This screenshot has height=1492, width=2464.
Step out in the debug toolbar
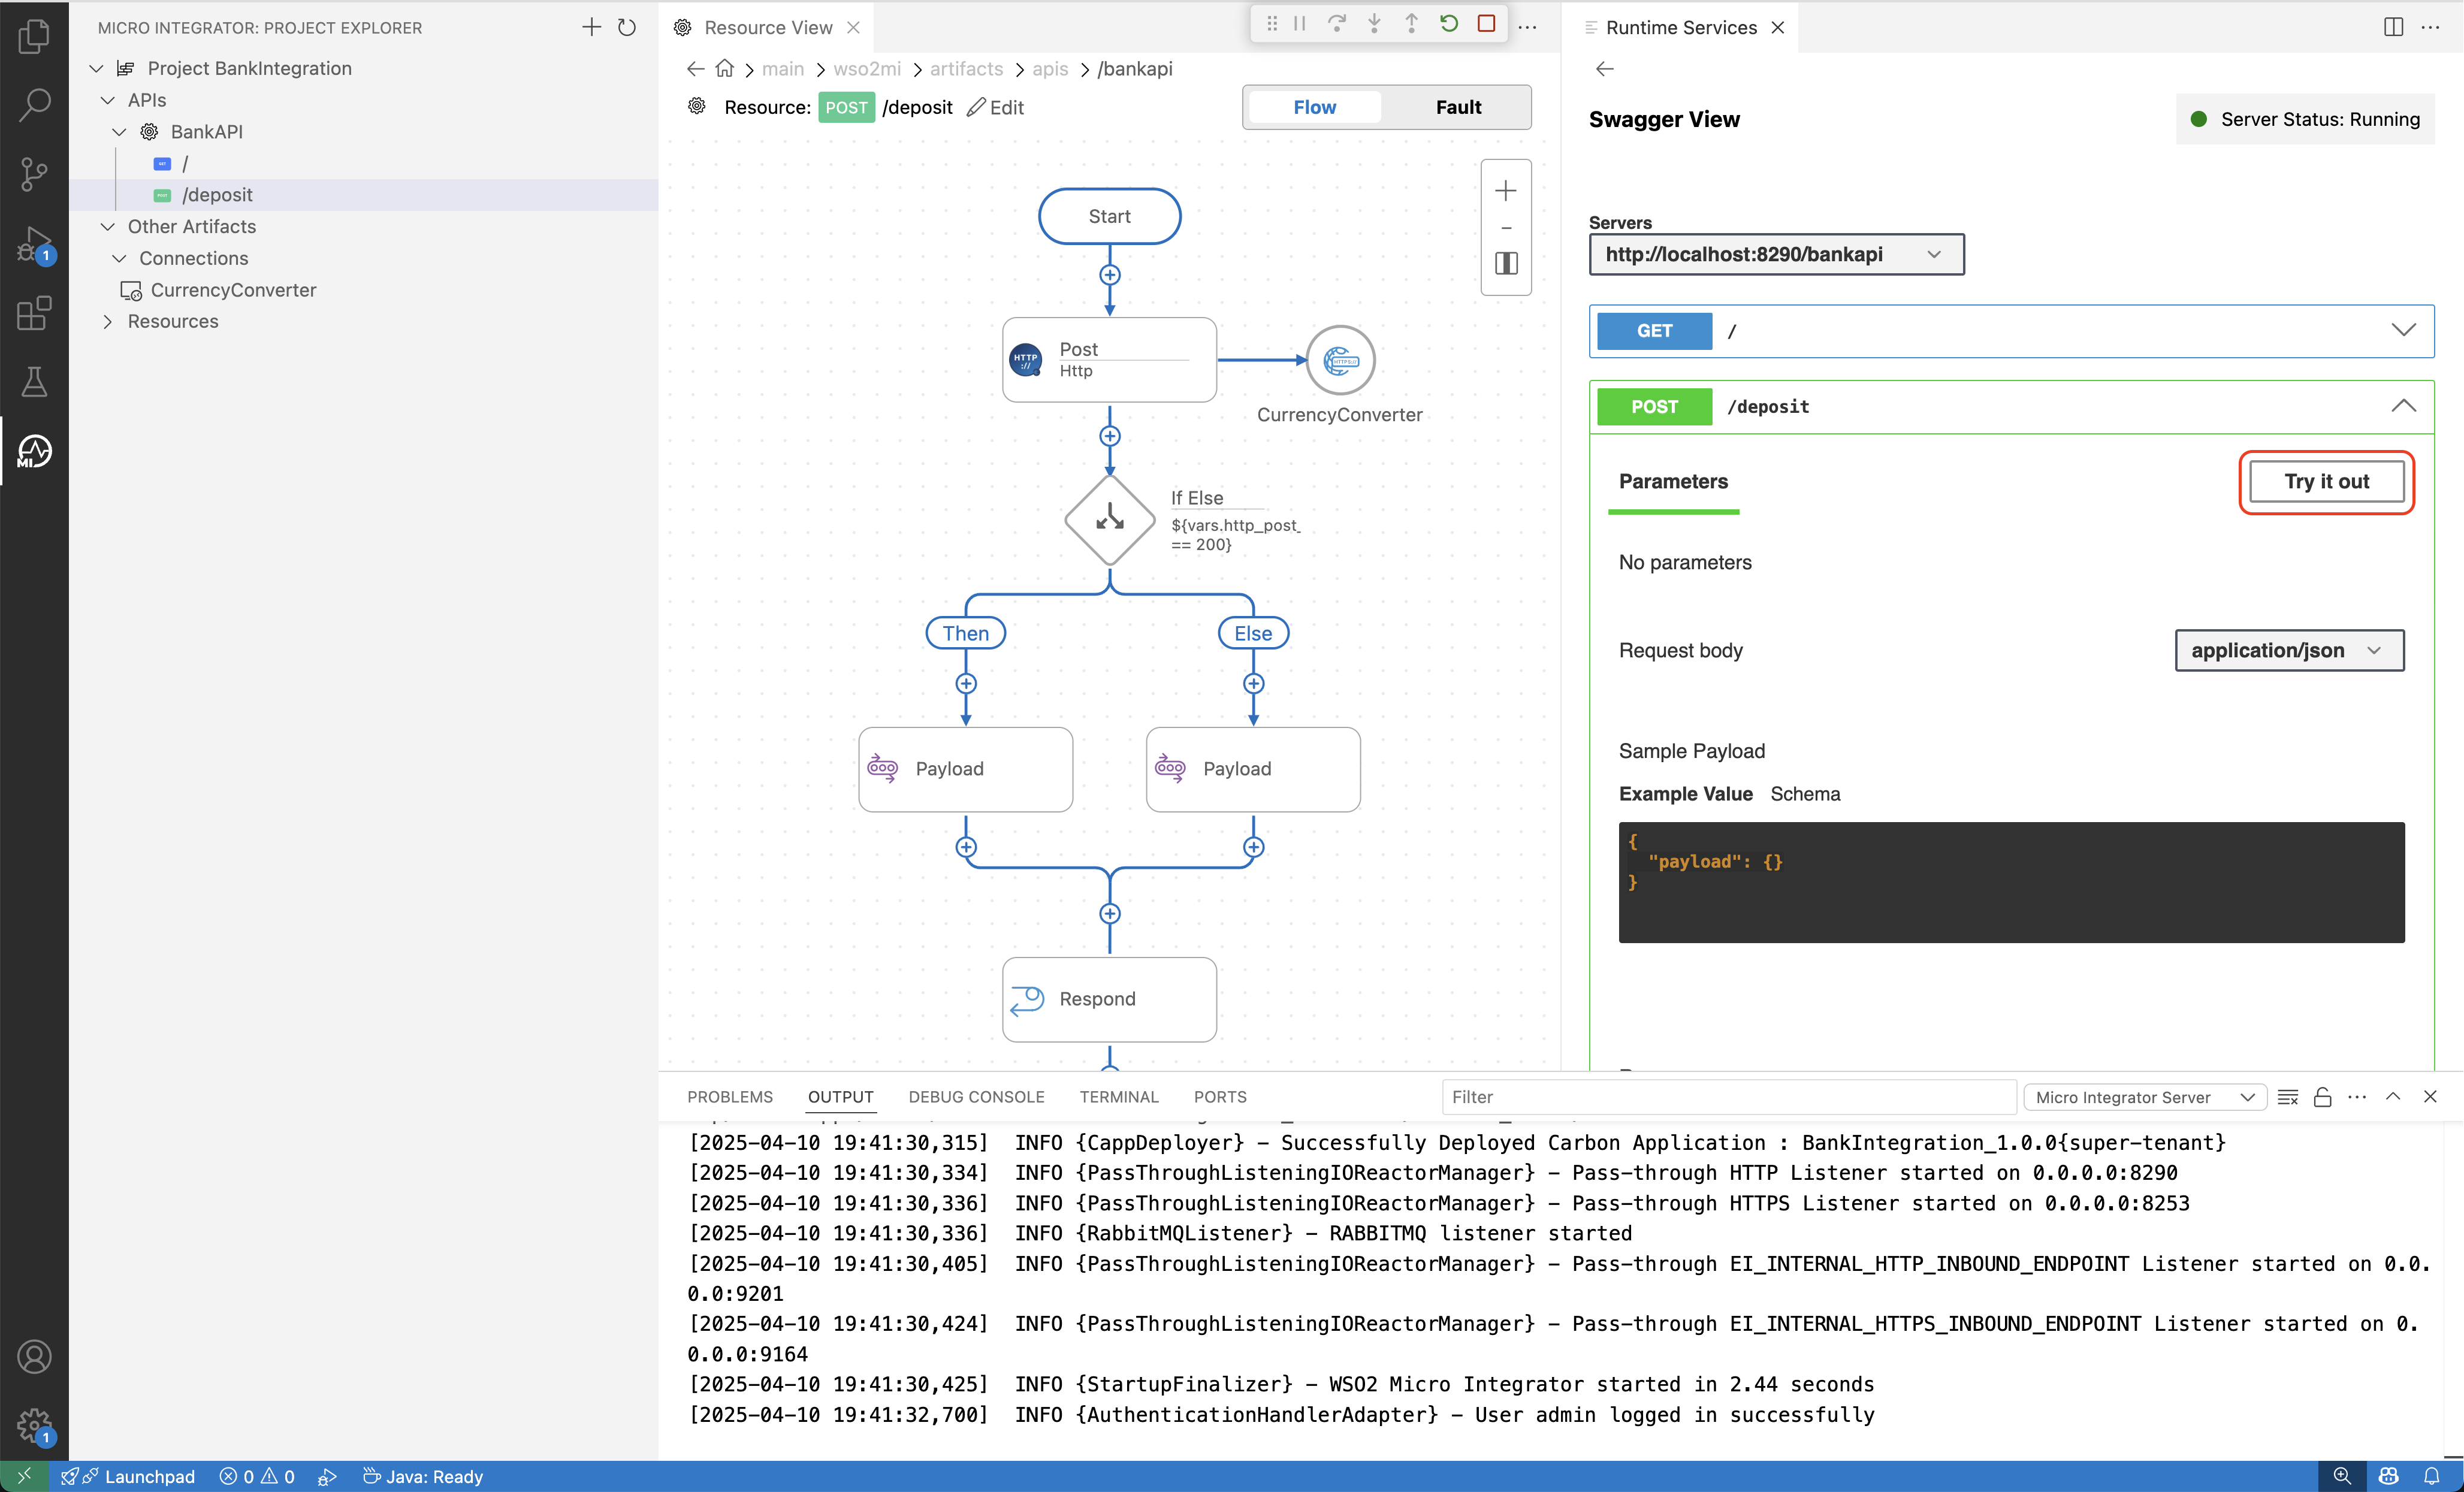[1411, 24]
